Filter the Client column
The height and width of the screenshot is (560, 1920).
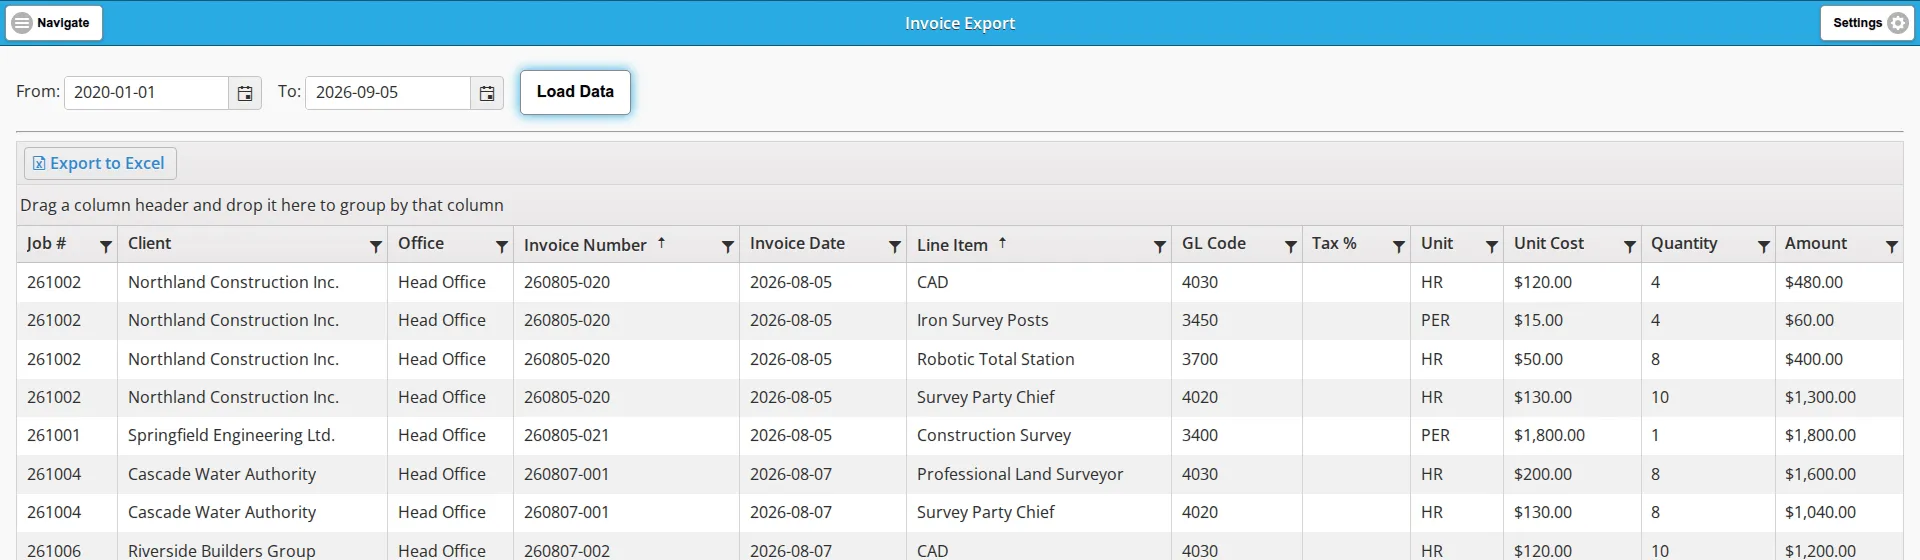(376, 246)
